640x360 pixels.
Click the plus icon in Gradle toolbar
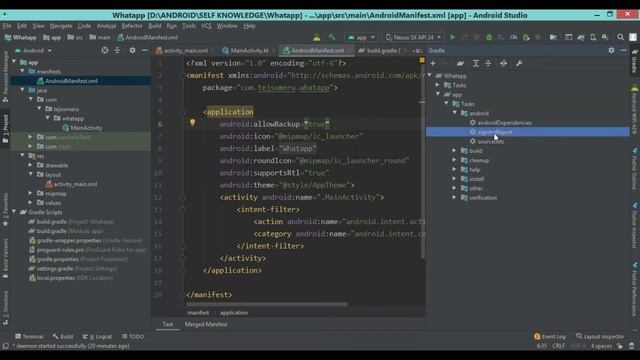tap(433, 63)
